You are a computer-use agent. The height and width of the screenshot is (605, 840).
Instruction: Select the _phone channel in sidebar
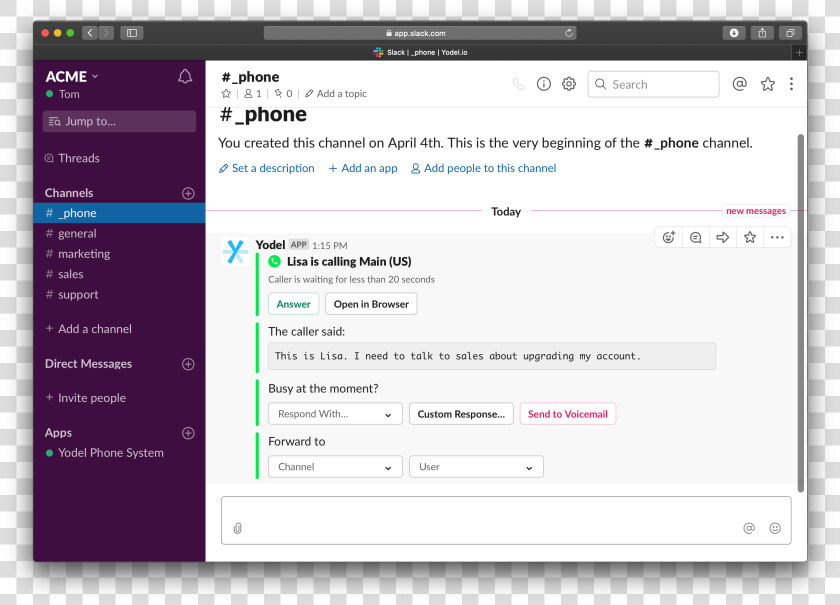click(x=119, y=213)
